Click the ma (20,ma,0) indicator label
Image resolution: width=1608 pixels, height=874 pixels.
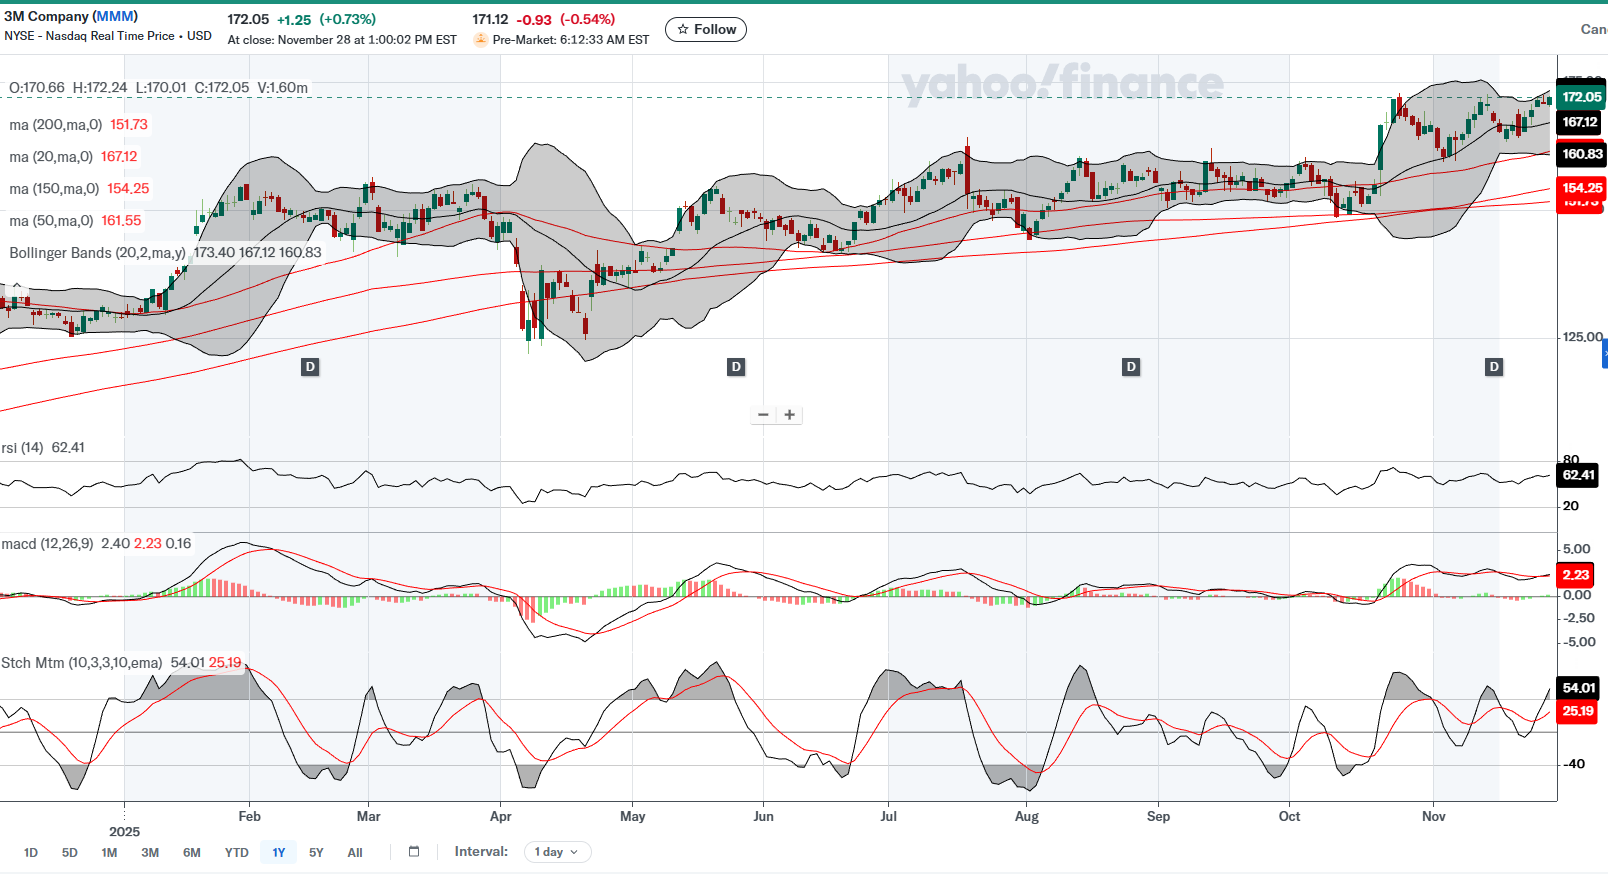pos(51,157)
